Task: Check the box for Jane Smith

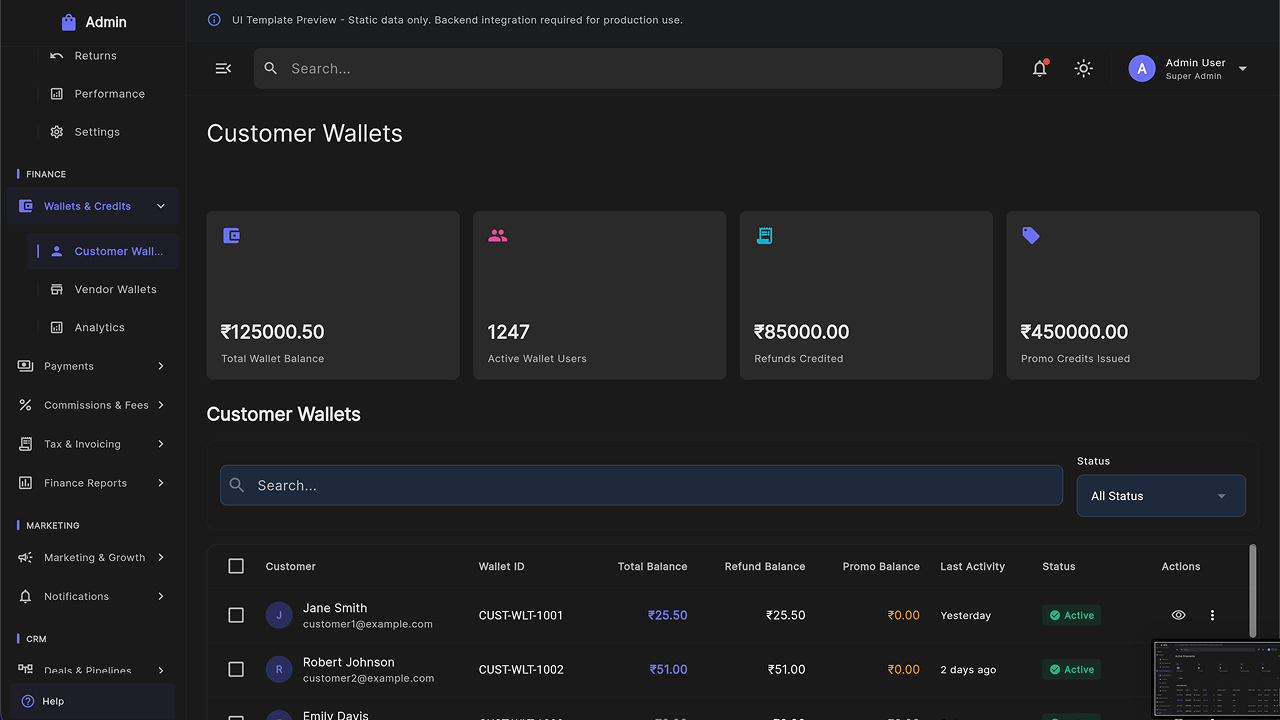Action: 236,615
